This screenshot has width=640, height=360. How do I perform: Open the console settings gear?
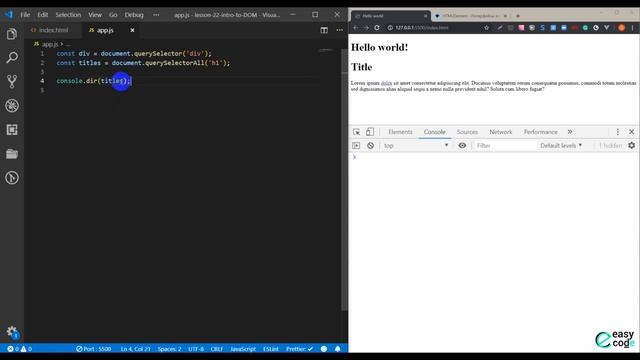coord(631,146)
